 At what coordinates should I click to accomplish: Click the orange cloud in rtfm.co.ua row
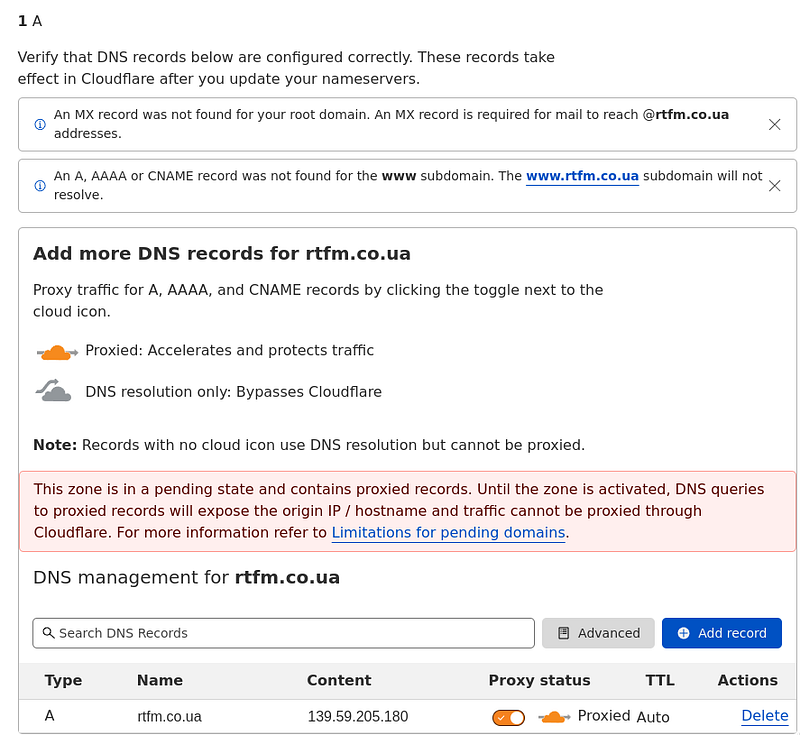(x=554, y=717)
